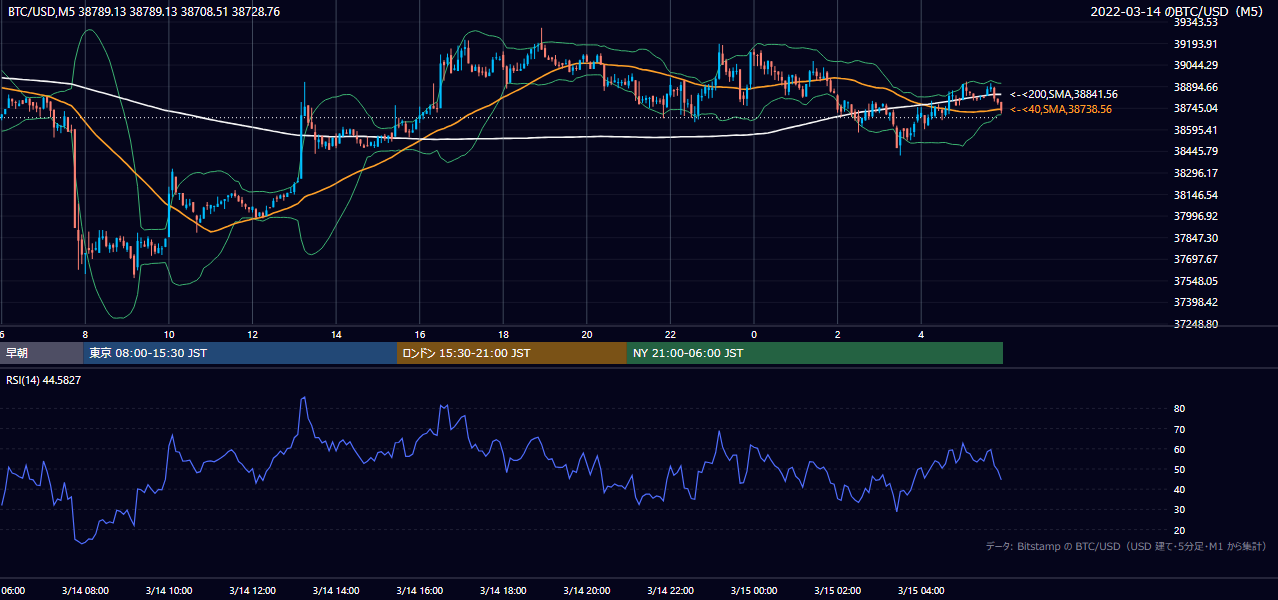Click the time label 3/14 14:00
The image size is (1278, 600).
tap(335, 591)
